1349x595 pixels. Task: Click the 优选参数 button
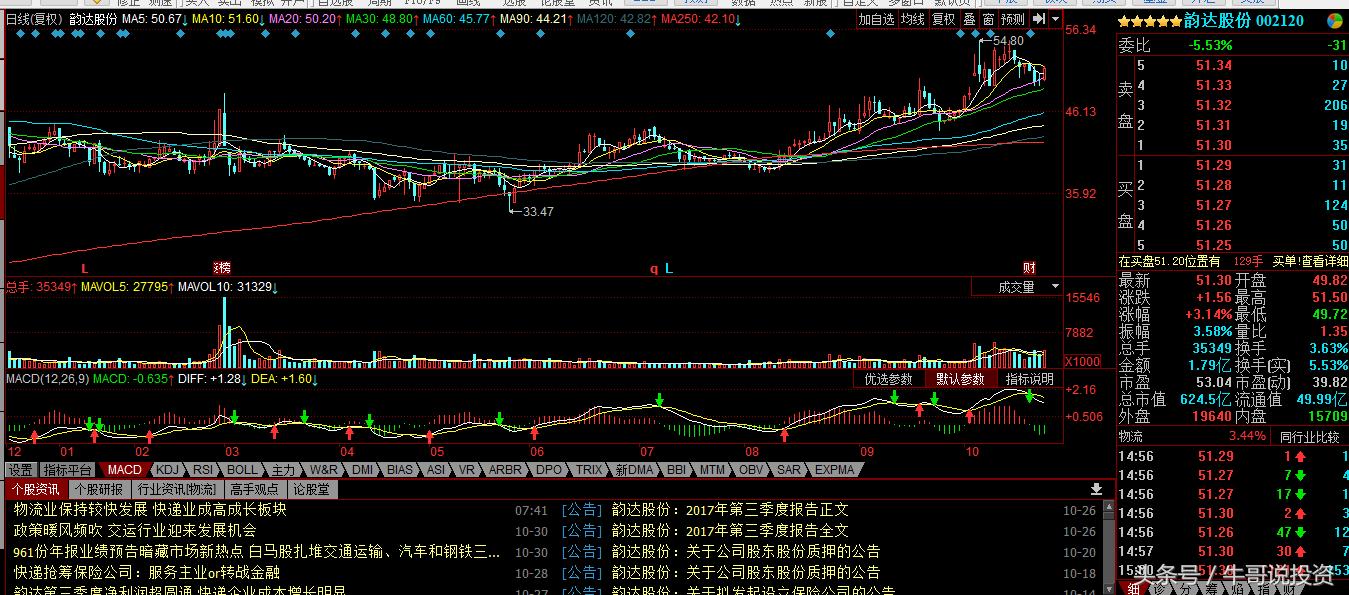888,380
